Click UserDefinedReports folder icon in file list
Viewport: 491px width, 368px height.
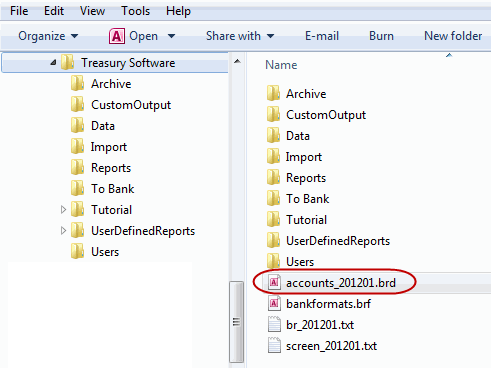click(x=273, y=240)
